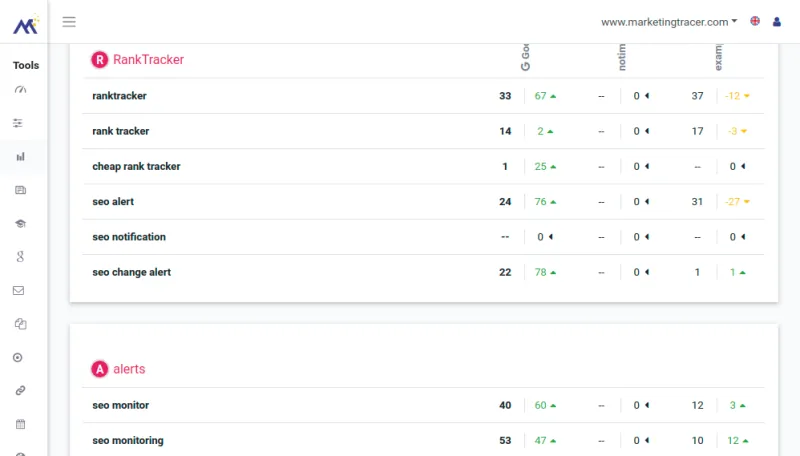Click the Tools sidebar label
Viewport: 800px width, 456px height.
click(x=26, y=65)
